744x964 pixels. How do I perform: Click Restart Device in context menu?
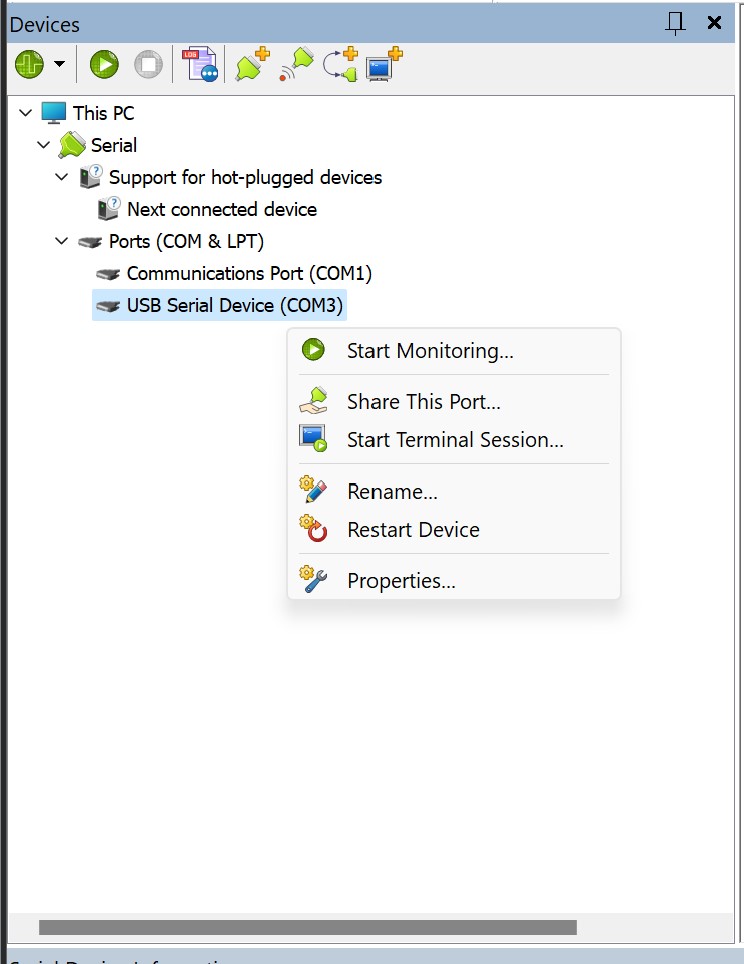(x=413, y=530)
